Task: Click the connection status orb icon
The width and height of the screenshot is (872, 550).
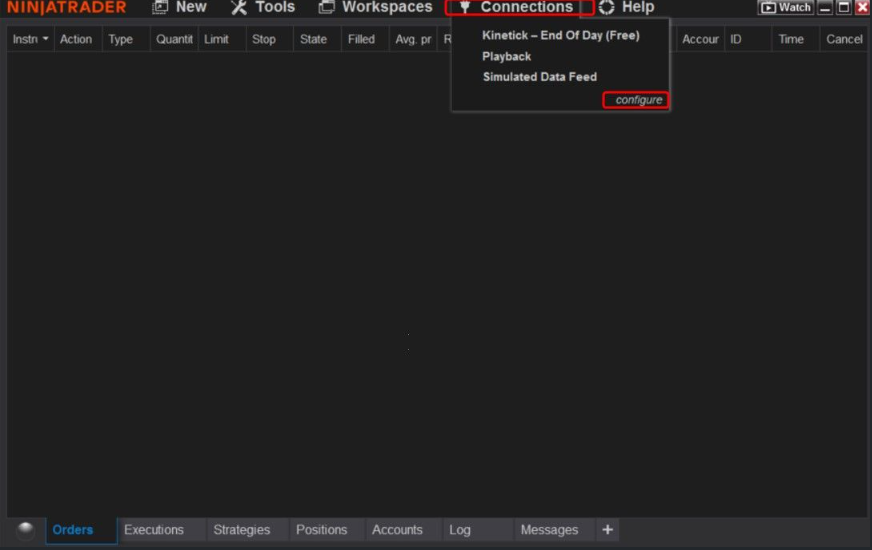Action: [25, 529]
